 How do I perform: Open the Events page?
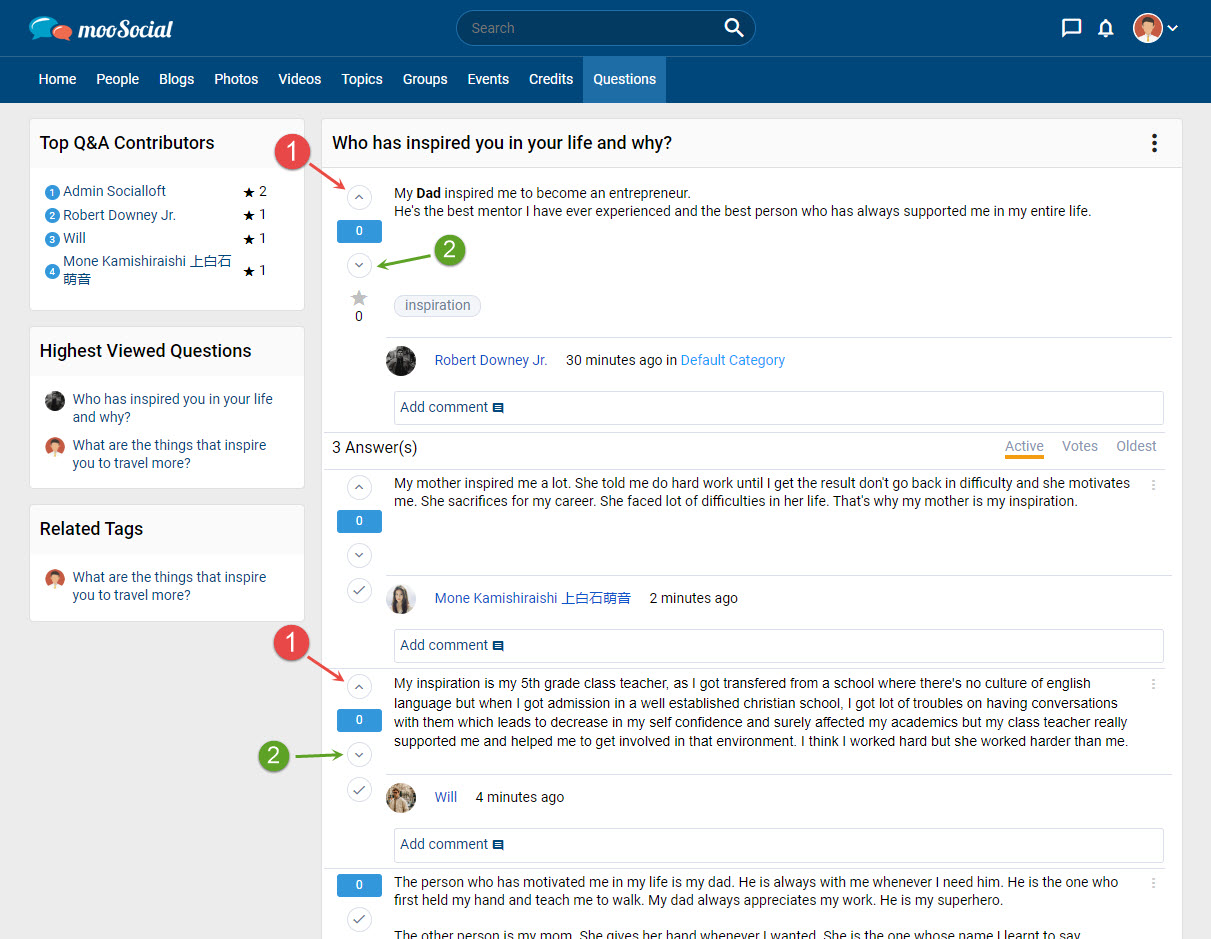pos(488,79)
